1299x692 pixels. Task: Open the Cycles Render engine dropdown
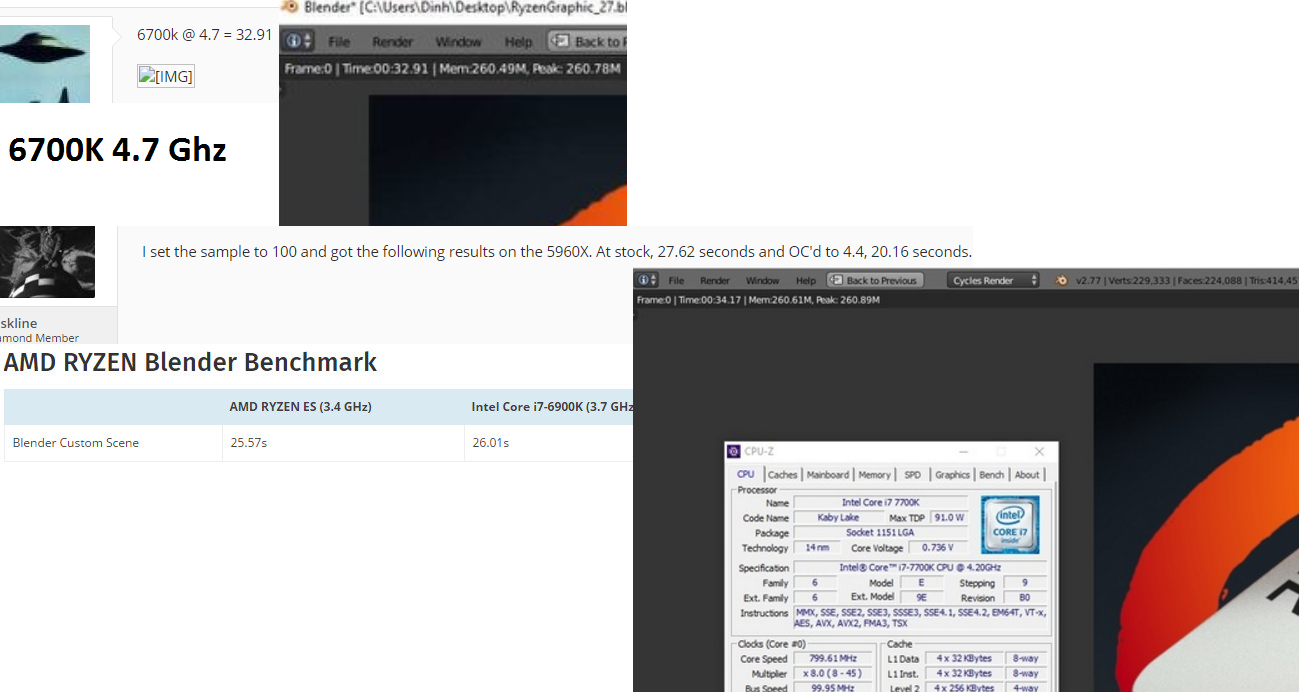(993, 280)
